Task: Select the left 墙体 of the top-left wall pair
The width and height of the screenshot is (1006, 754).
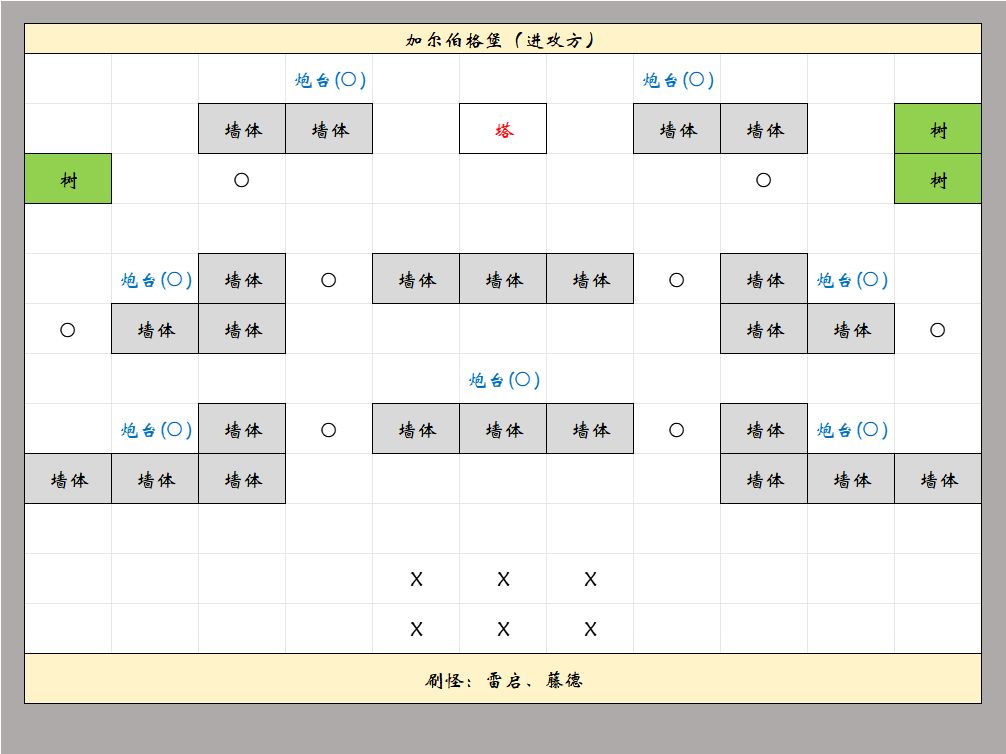Action: click(242, 129)
